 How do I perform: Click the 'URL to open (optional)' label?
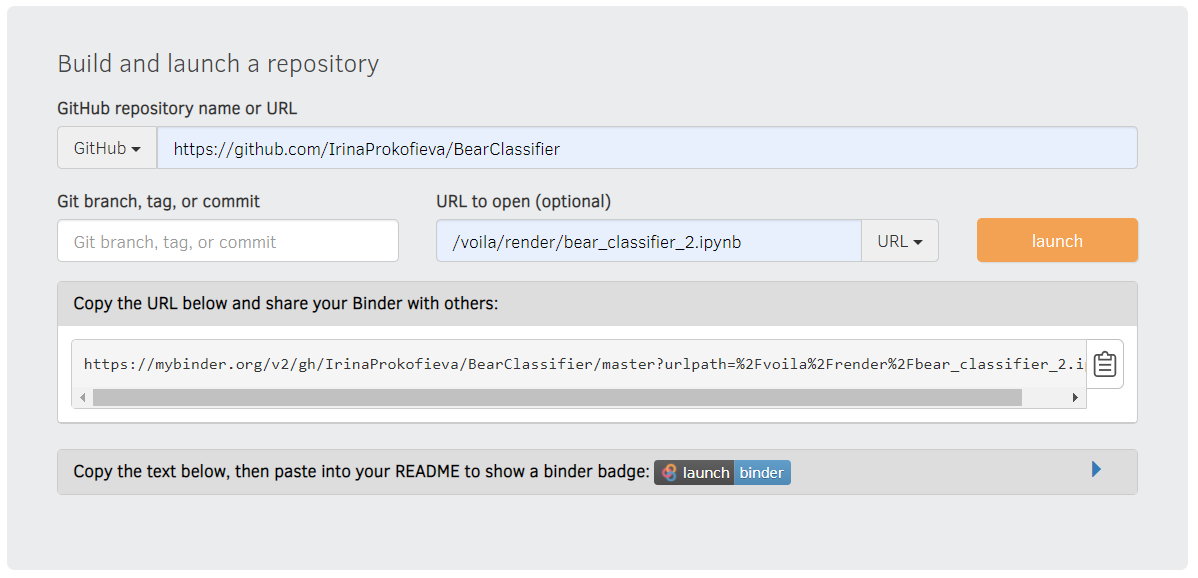(524, 202)
